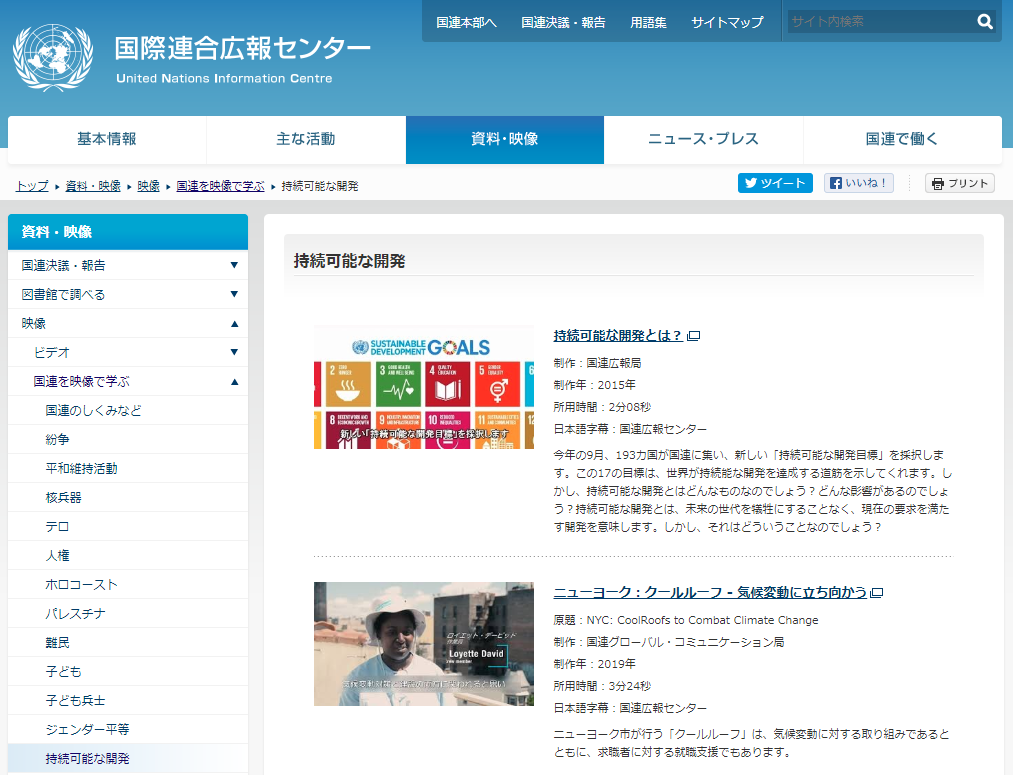The image size is (1013, 775).
Task: Click the UN emblem logo
Action: tap(53, 57)
